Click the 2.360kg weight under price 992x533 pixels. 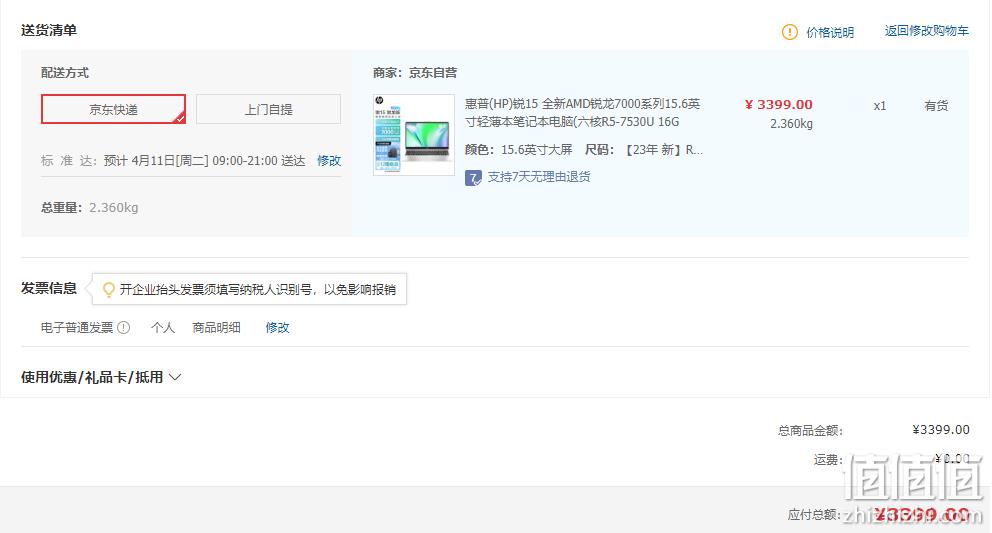[791, 123]
